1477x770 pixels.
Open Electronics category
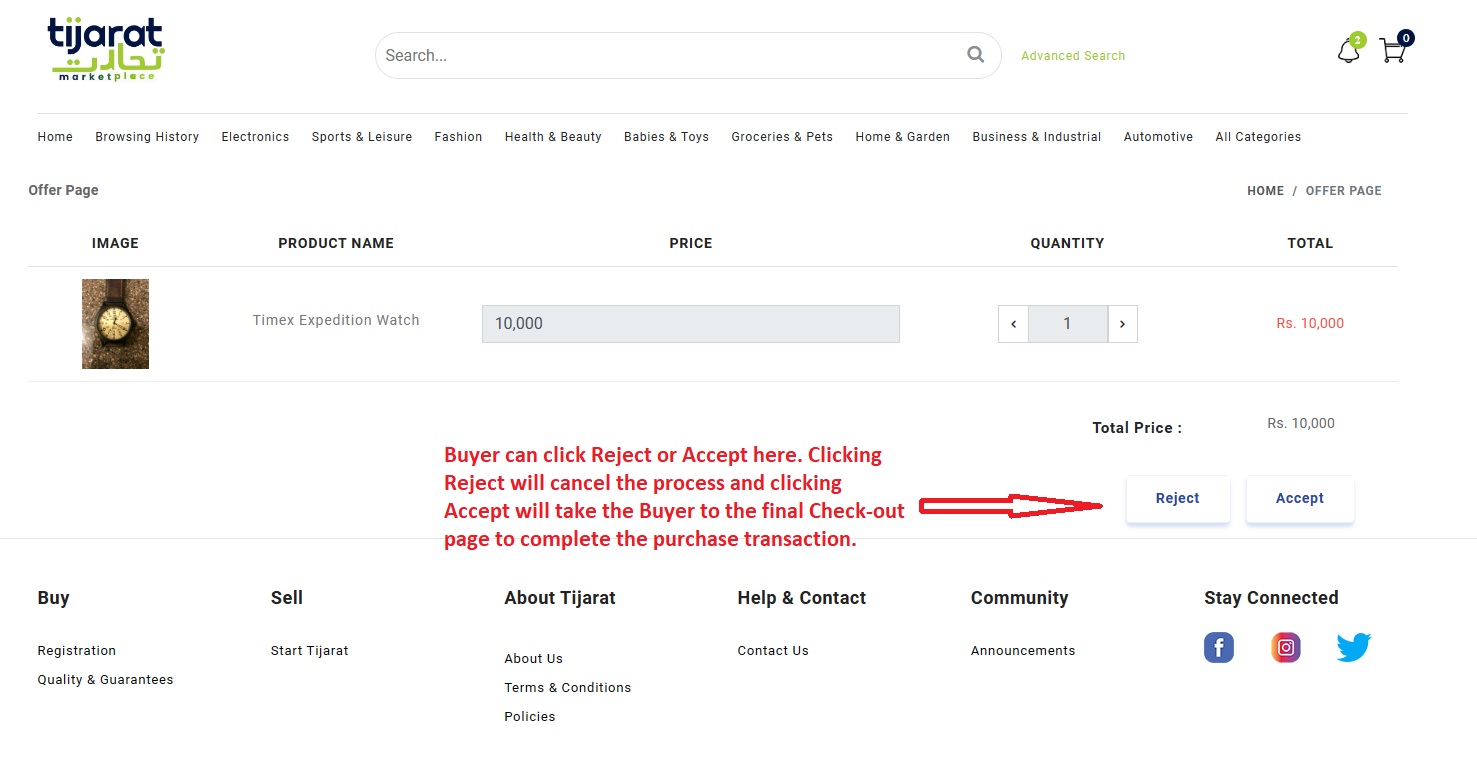click(x=255, y=137)
